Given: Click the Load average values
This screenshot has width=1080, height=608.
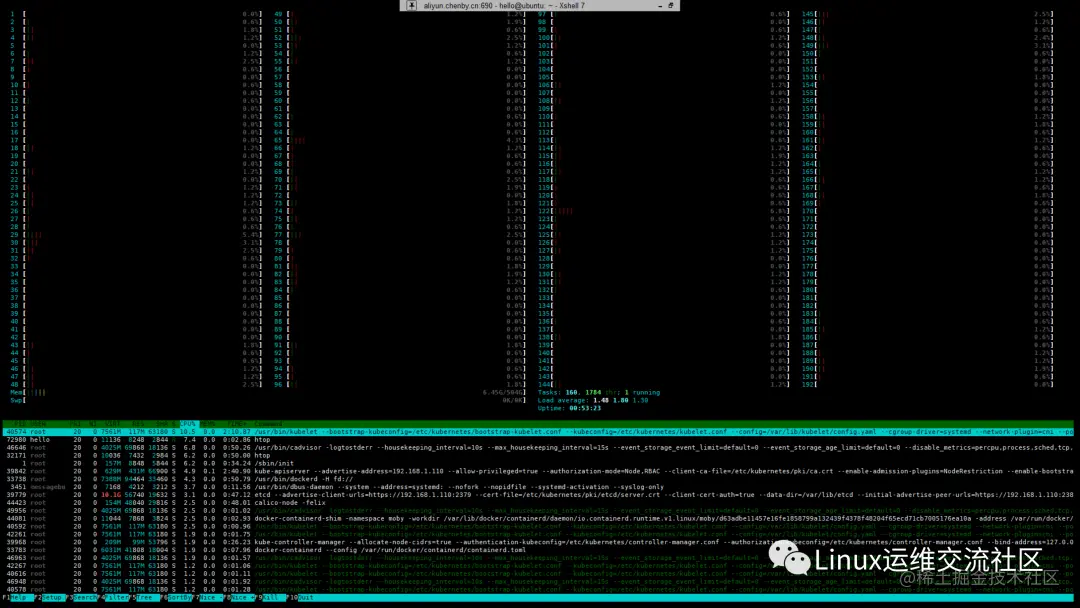Looking at the screenshot, I should (x=621, y=400).
